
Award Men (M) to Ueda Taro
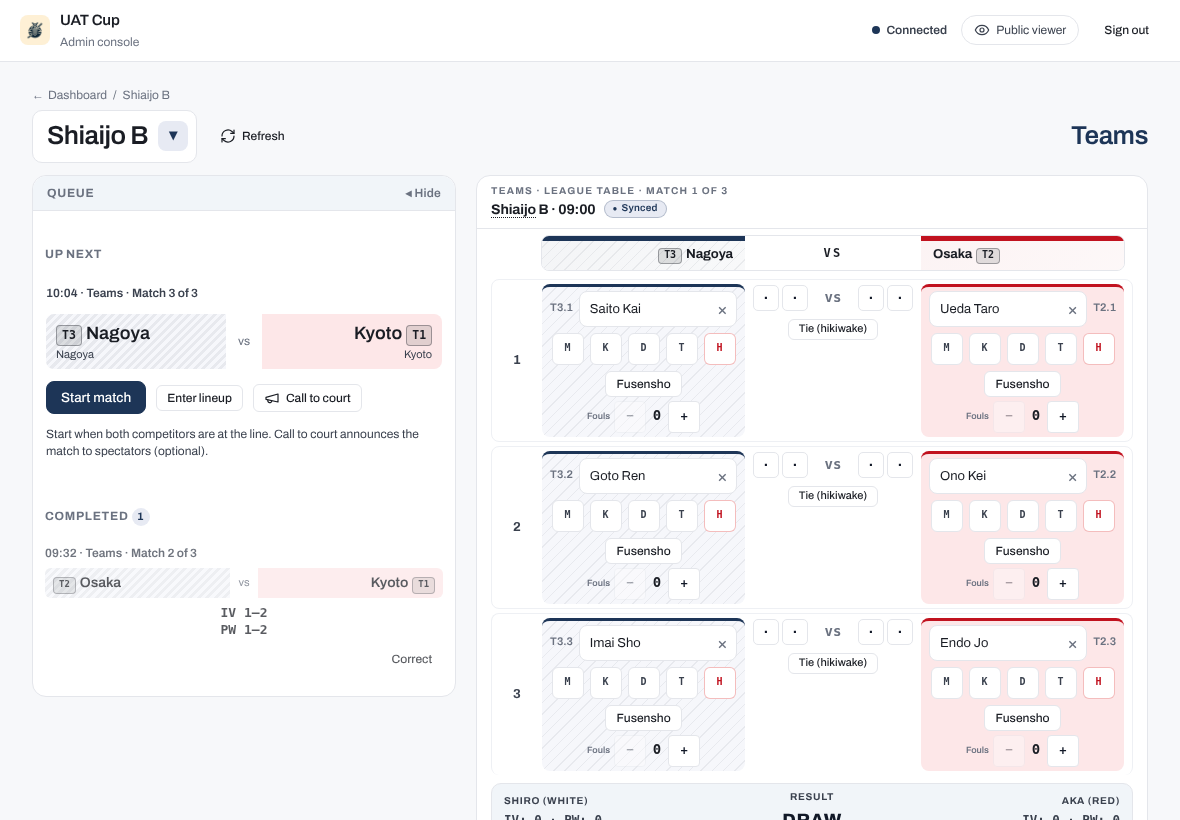(x=947, y=348)
